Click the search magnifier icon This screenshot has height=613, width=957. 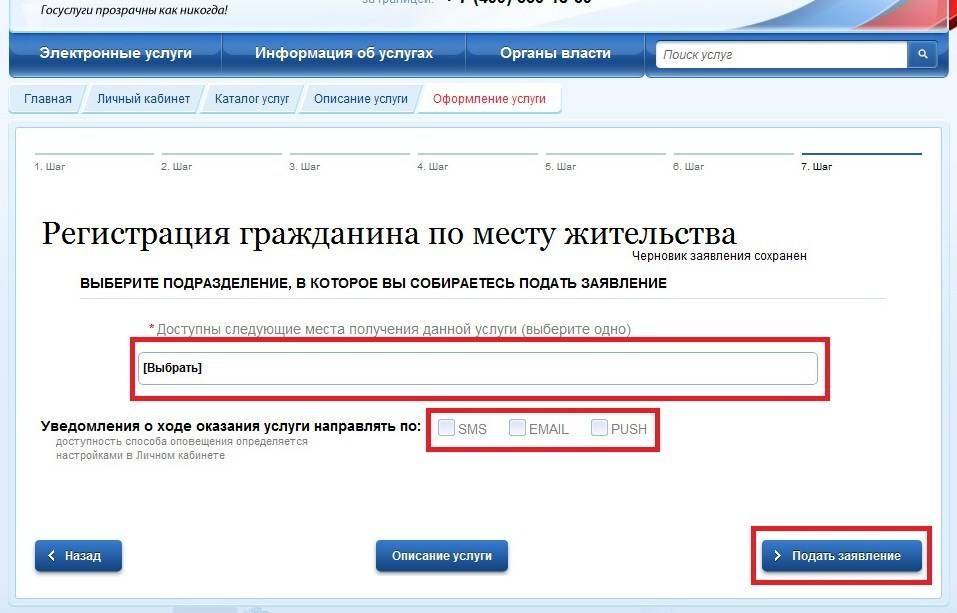point(921,55)
